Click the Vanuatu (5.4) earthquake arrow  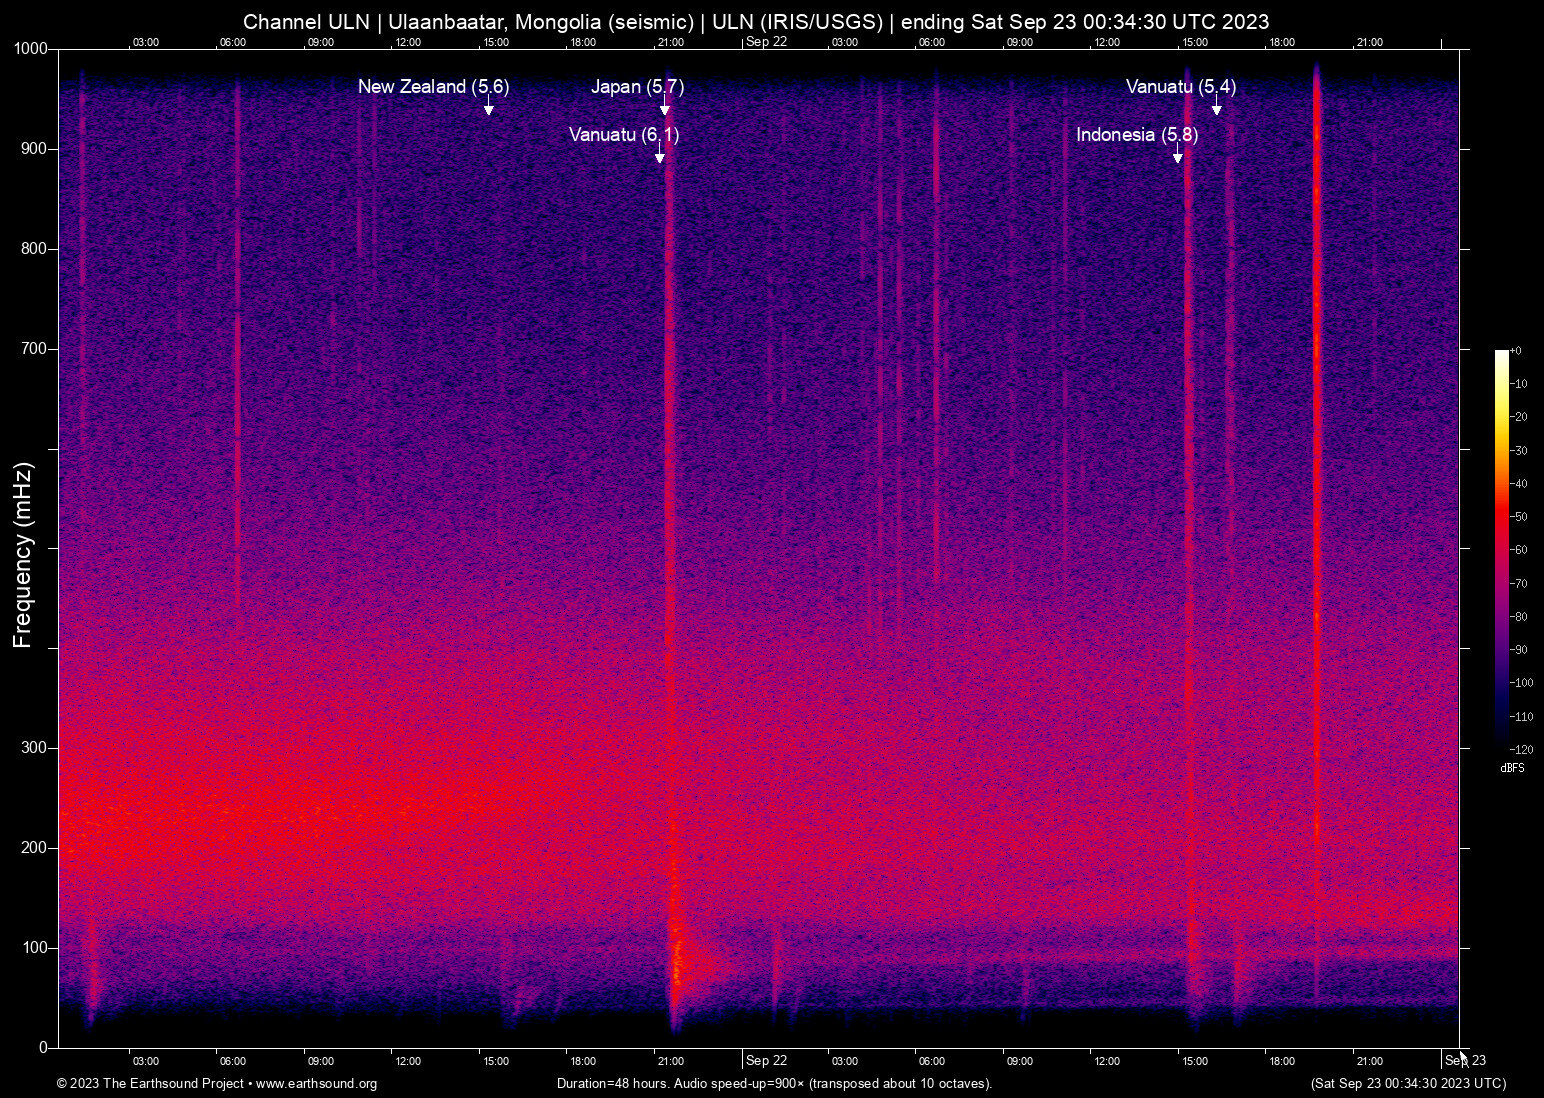(x=1216, y=109)
